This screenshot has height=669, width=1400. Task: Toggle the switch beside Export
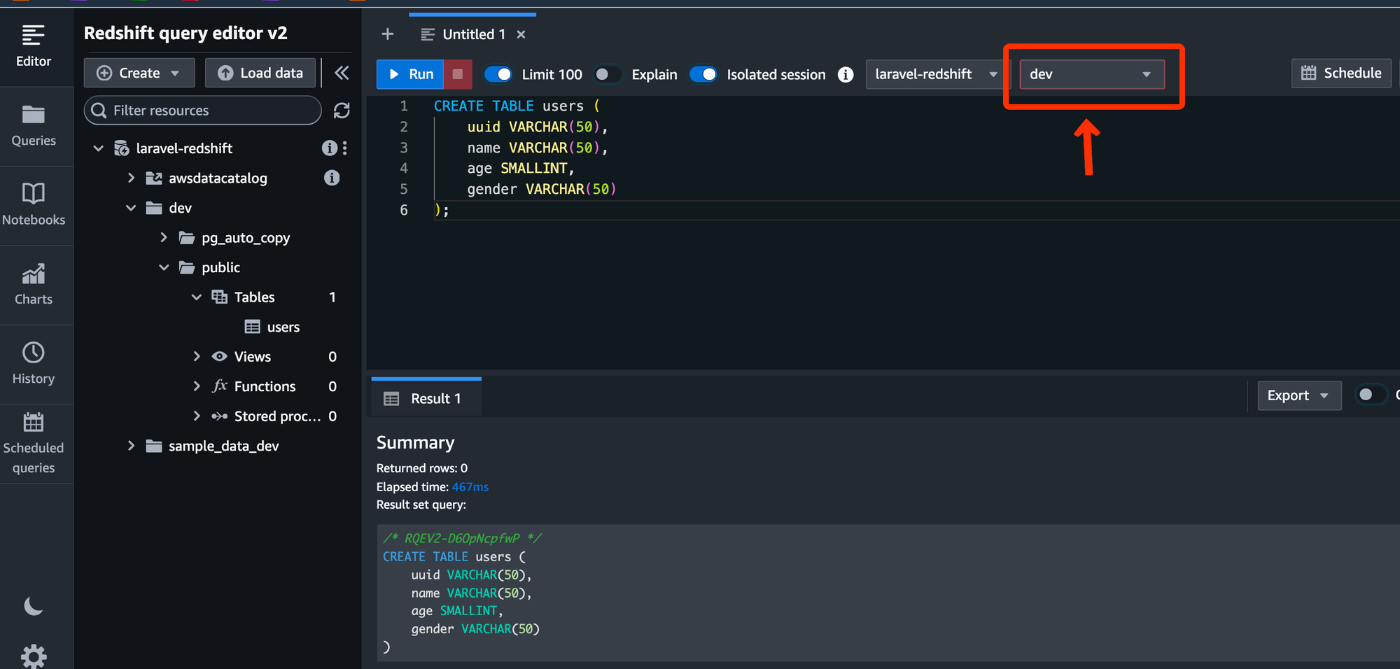(x=1371, y=395)
